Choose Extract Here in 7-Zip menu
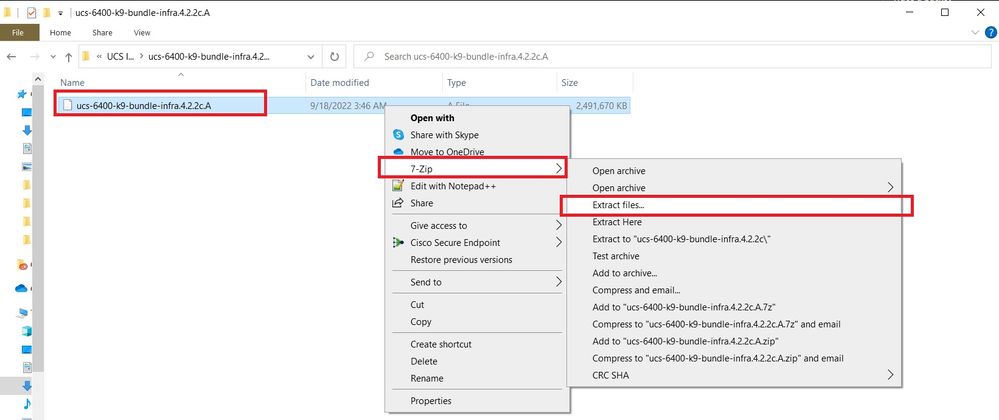 (x=734, y=222)
